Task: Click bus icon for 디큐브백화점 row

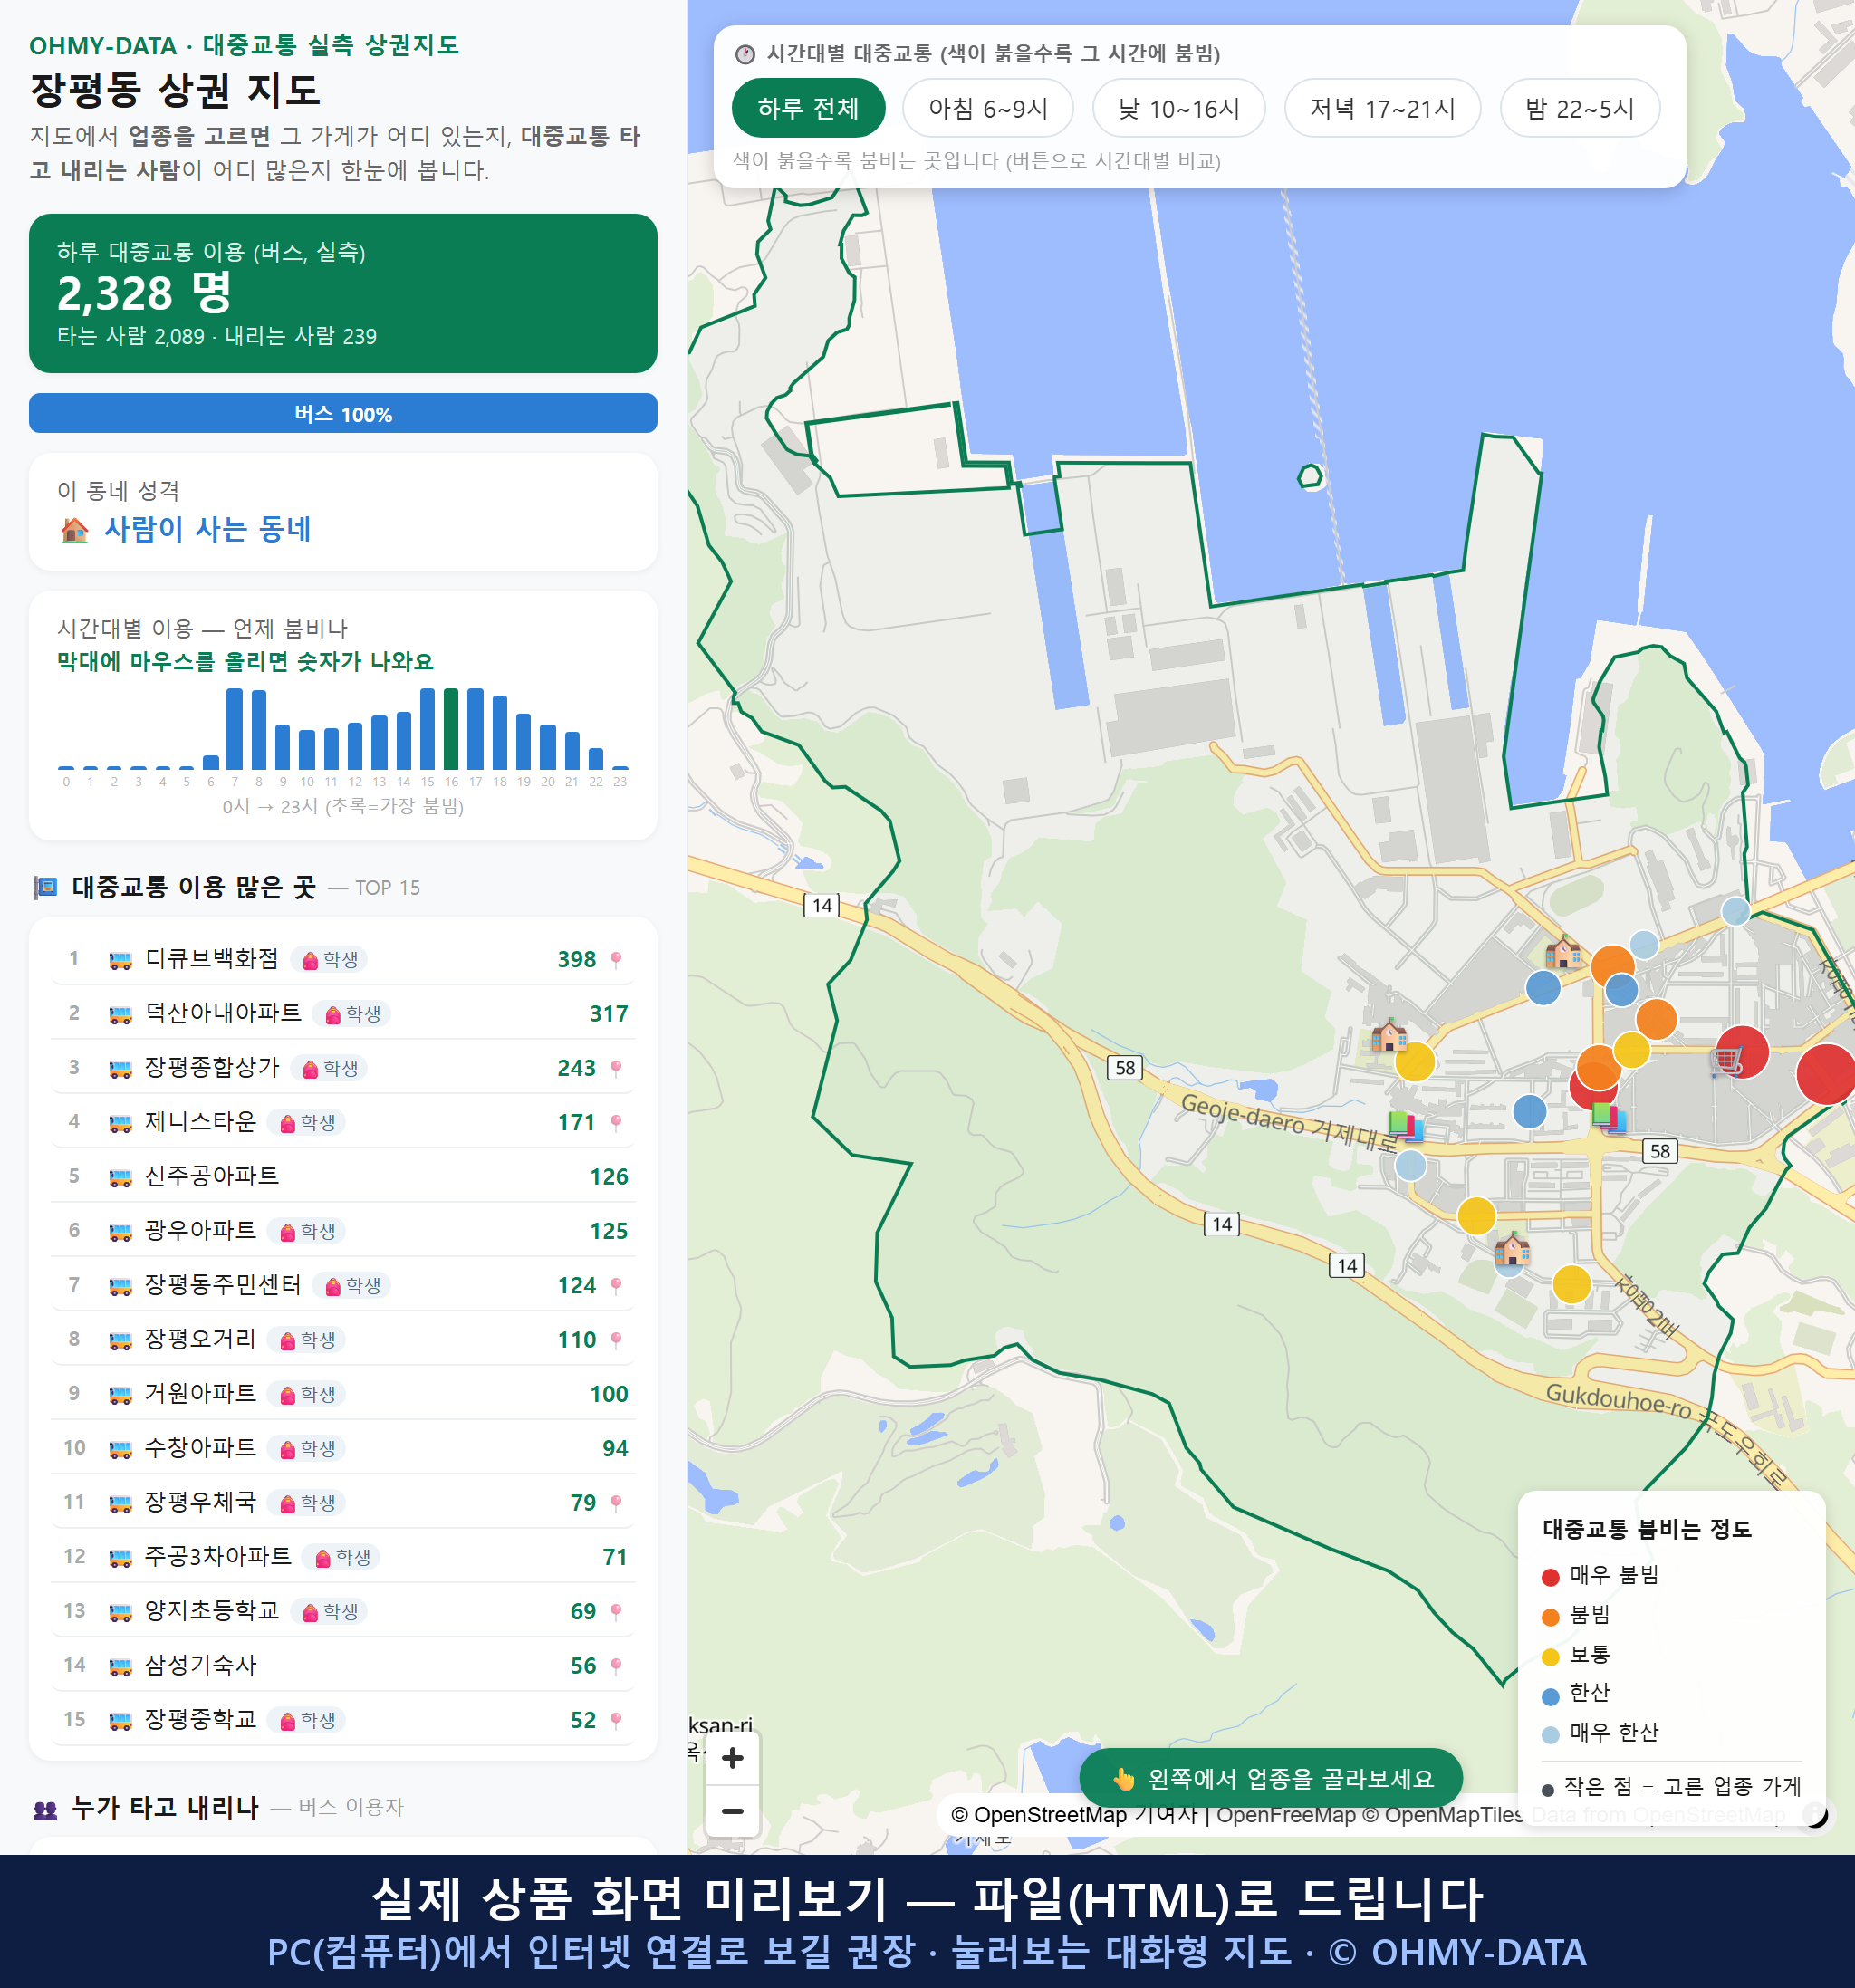Action: click(x=120, y=960)
